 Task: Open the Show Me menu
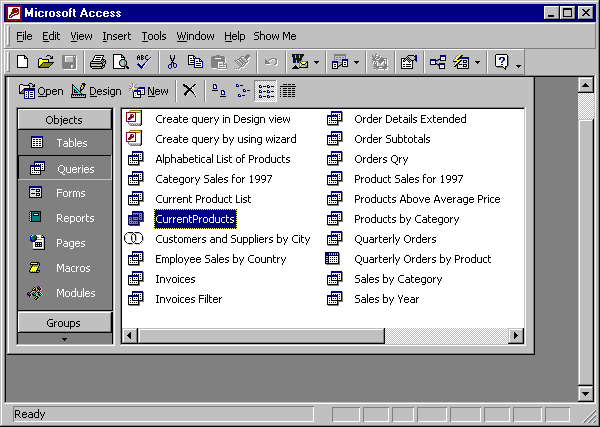pyautogui.click(x=275, y=36)
